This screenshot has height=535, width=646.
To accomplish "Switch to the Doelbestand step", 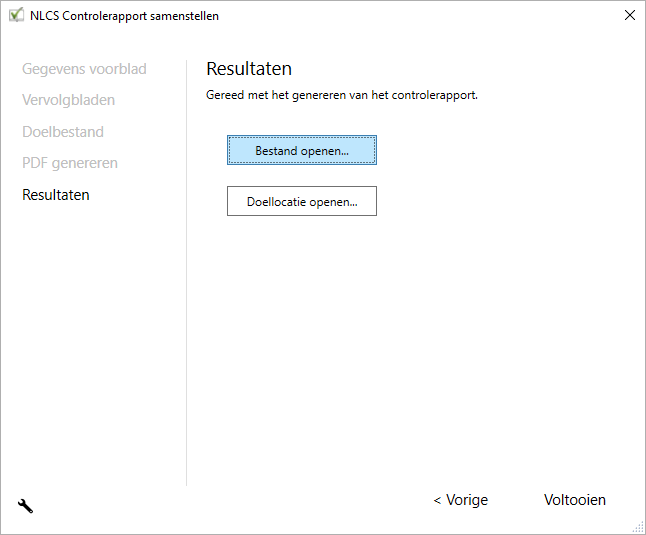I will click(63, 131).
